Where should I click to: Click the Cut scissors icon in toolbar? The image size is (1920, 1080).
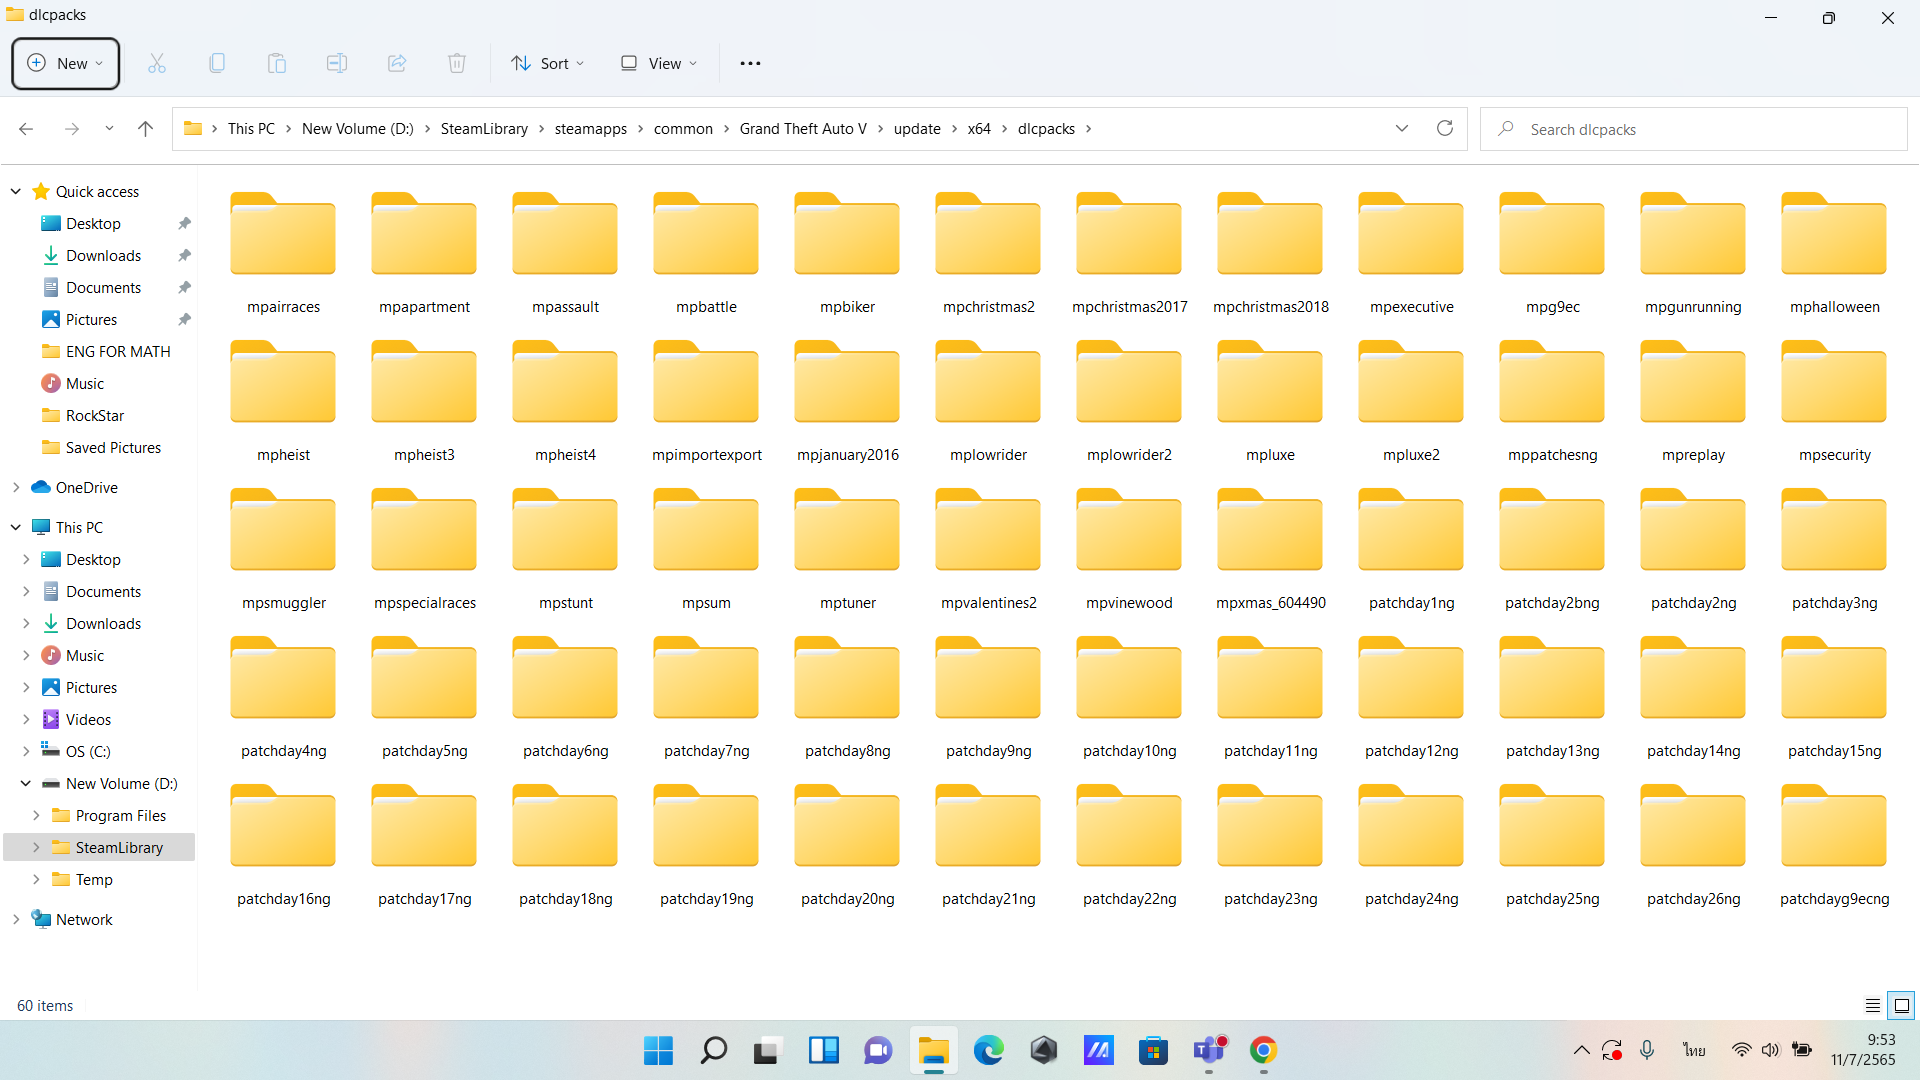pos(157,63)
